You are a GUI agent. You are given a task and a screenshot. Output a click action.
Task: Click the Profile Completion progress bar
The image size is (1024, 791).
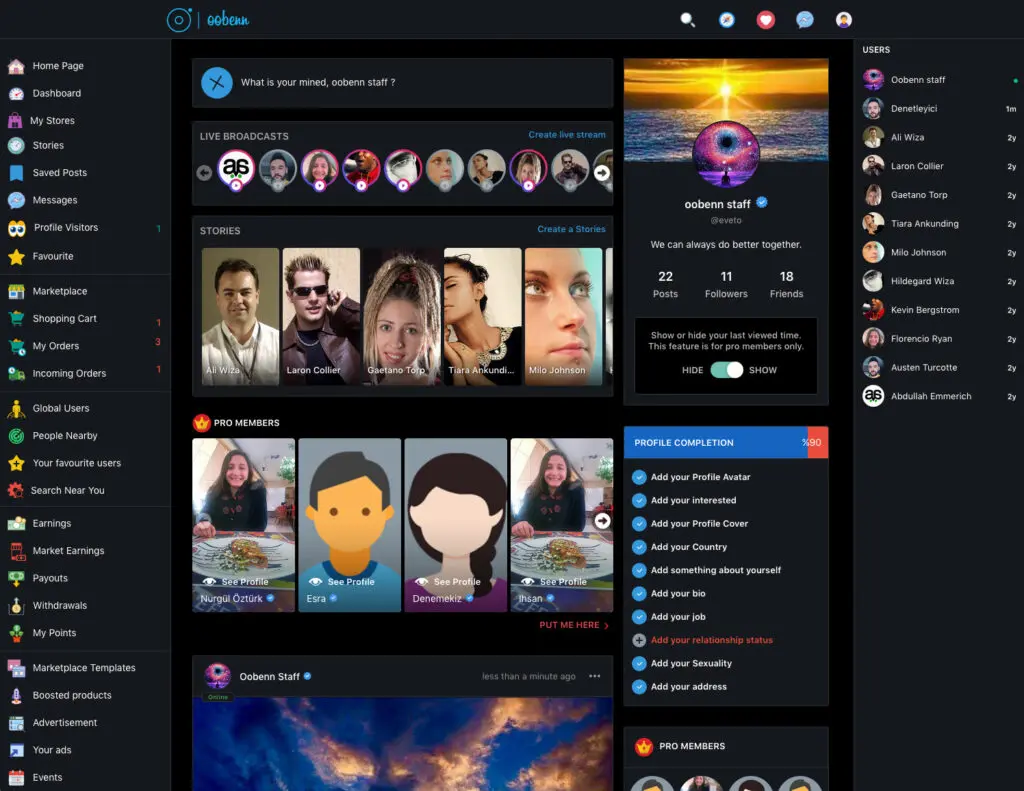725,443
